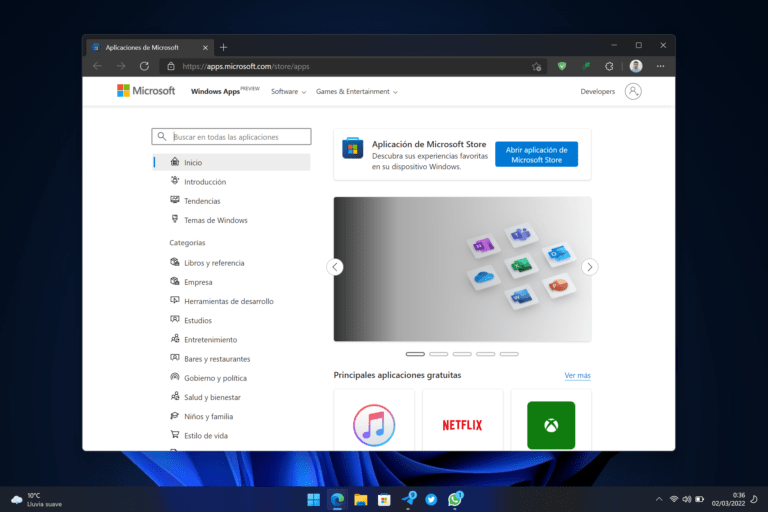Click the browser back arrow

pyautogui.click(x=97, y=66)
